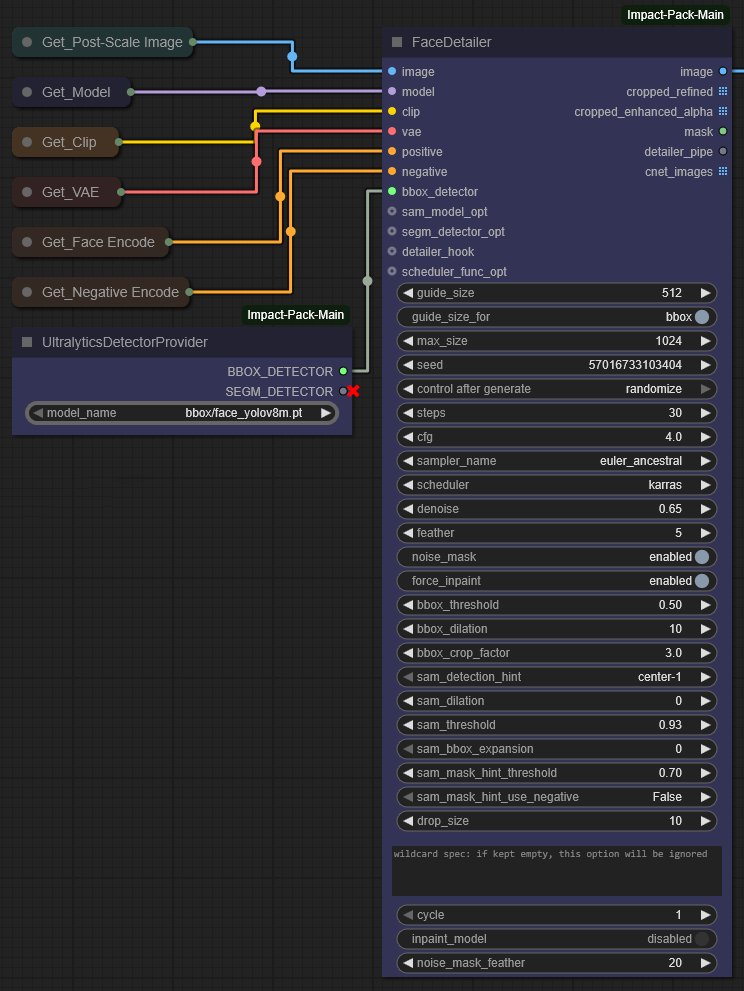Increase cycle value with right arrow
This screenshot has width=744, height=991.
tap(705, 915)
